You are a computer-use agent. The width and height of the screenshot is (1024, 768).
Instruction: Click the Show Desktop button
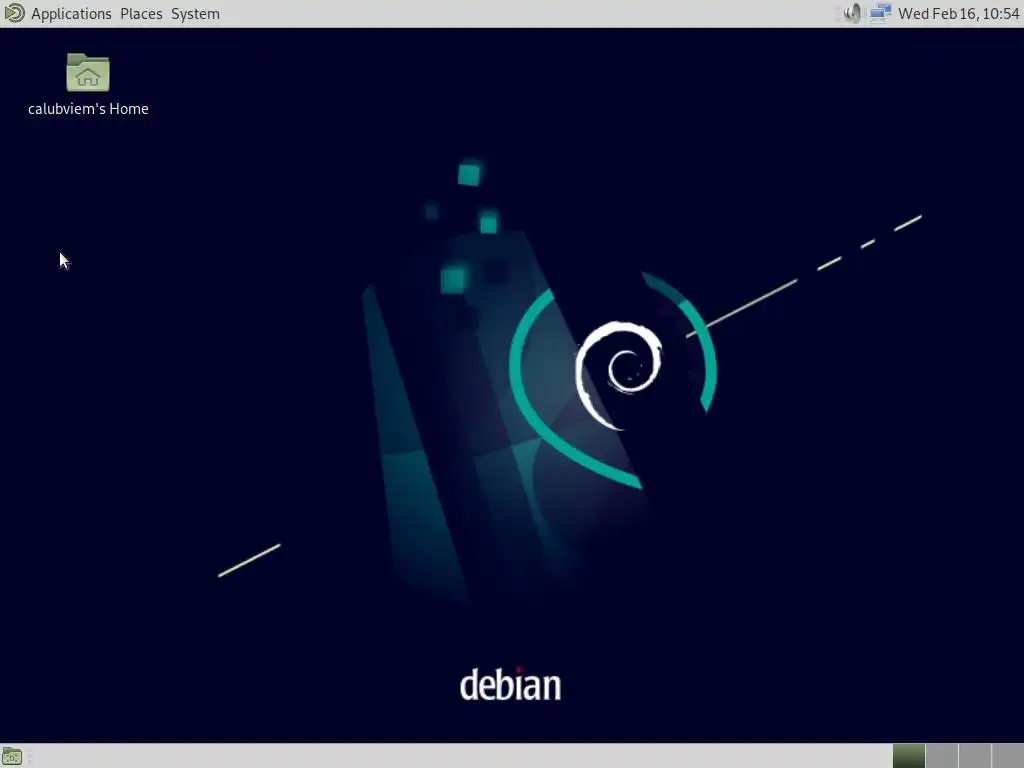[12, 756]
